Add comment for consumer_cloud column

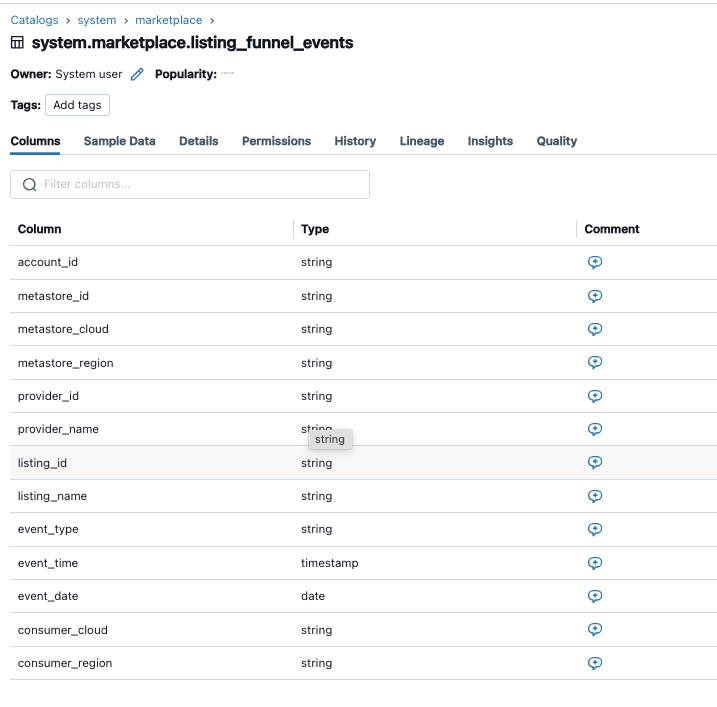pos(594,630)
